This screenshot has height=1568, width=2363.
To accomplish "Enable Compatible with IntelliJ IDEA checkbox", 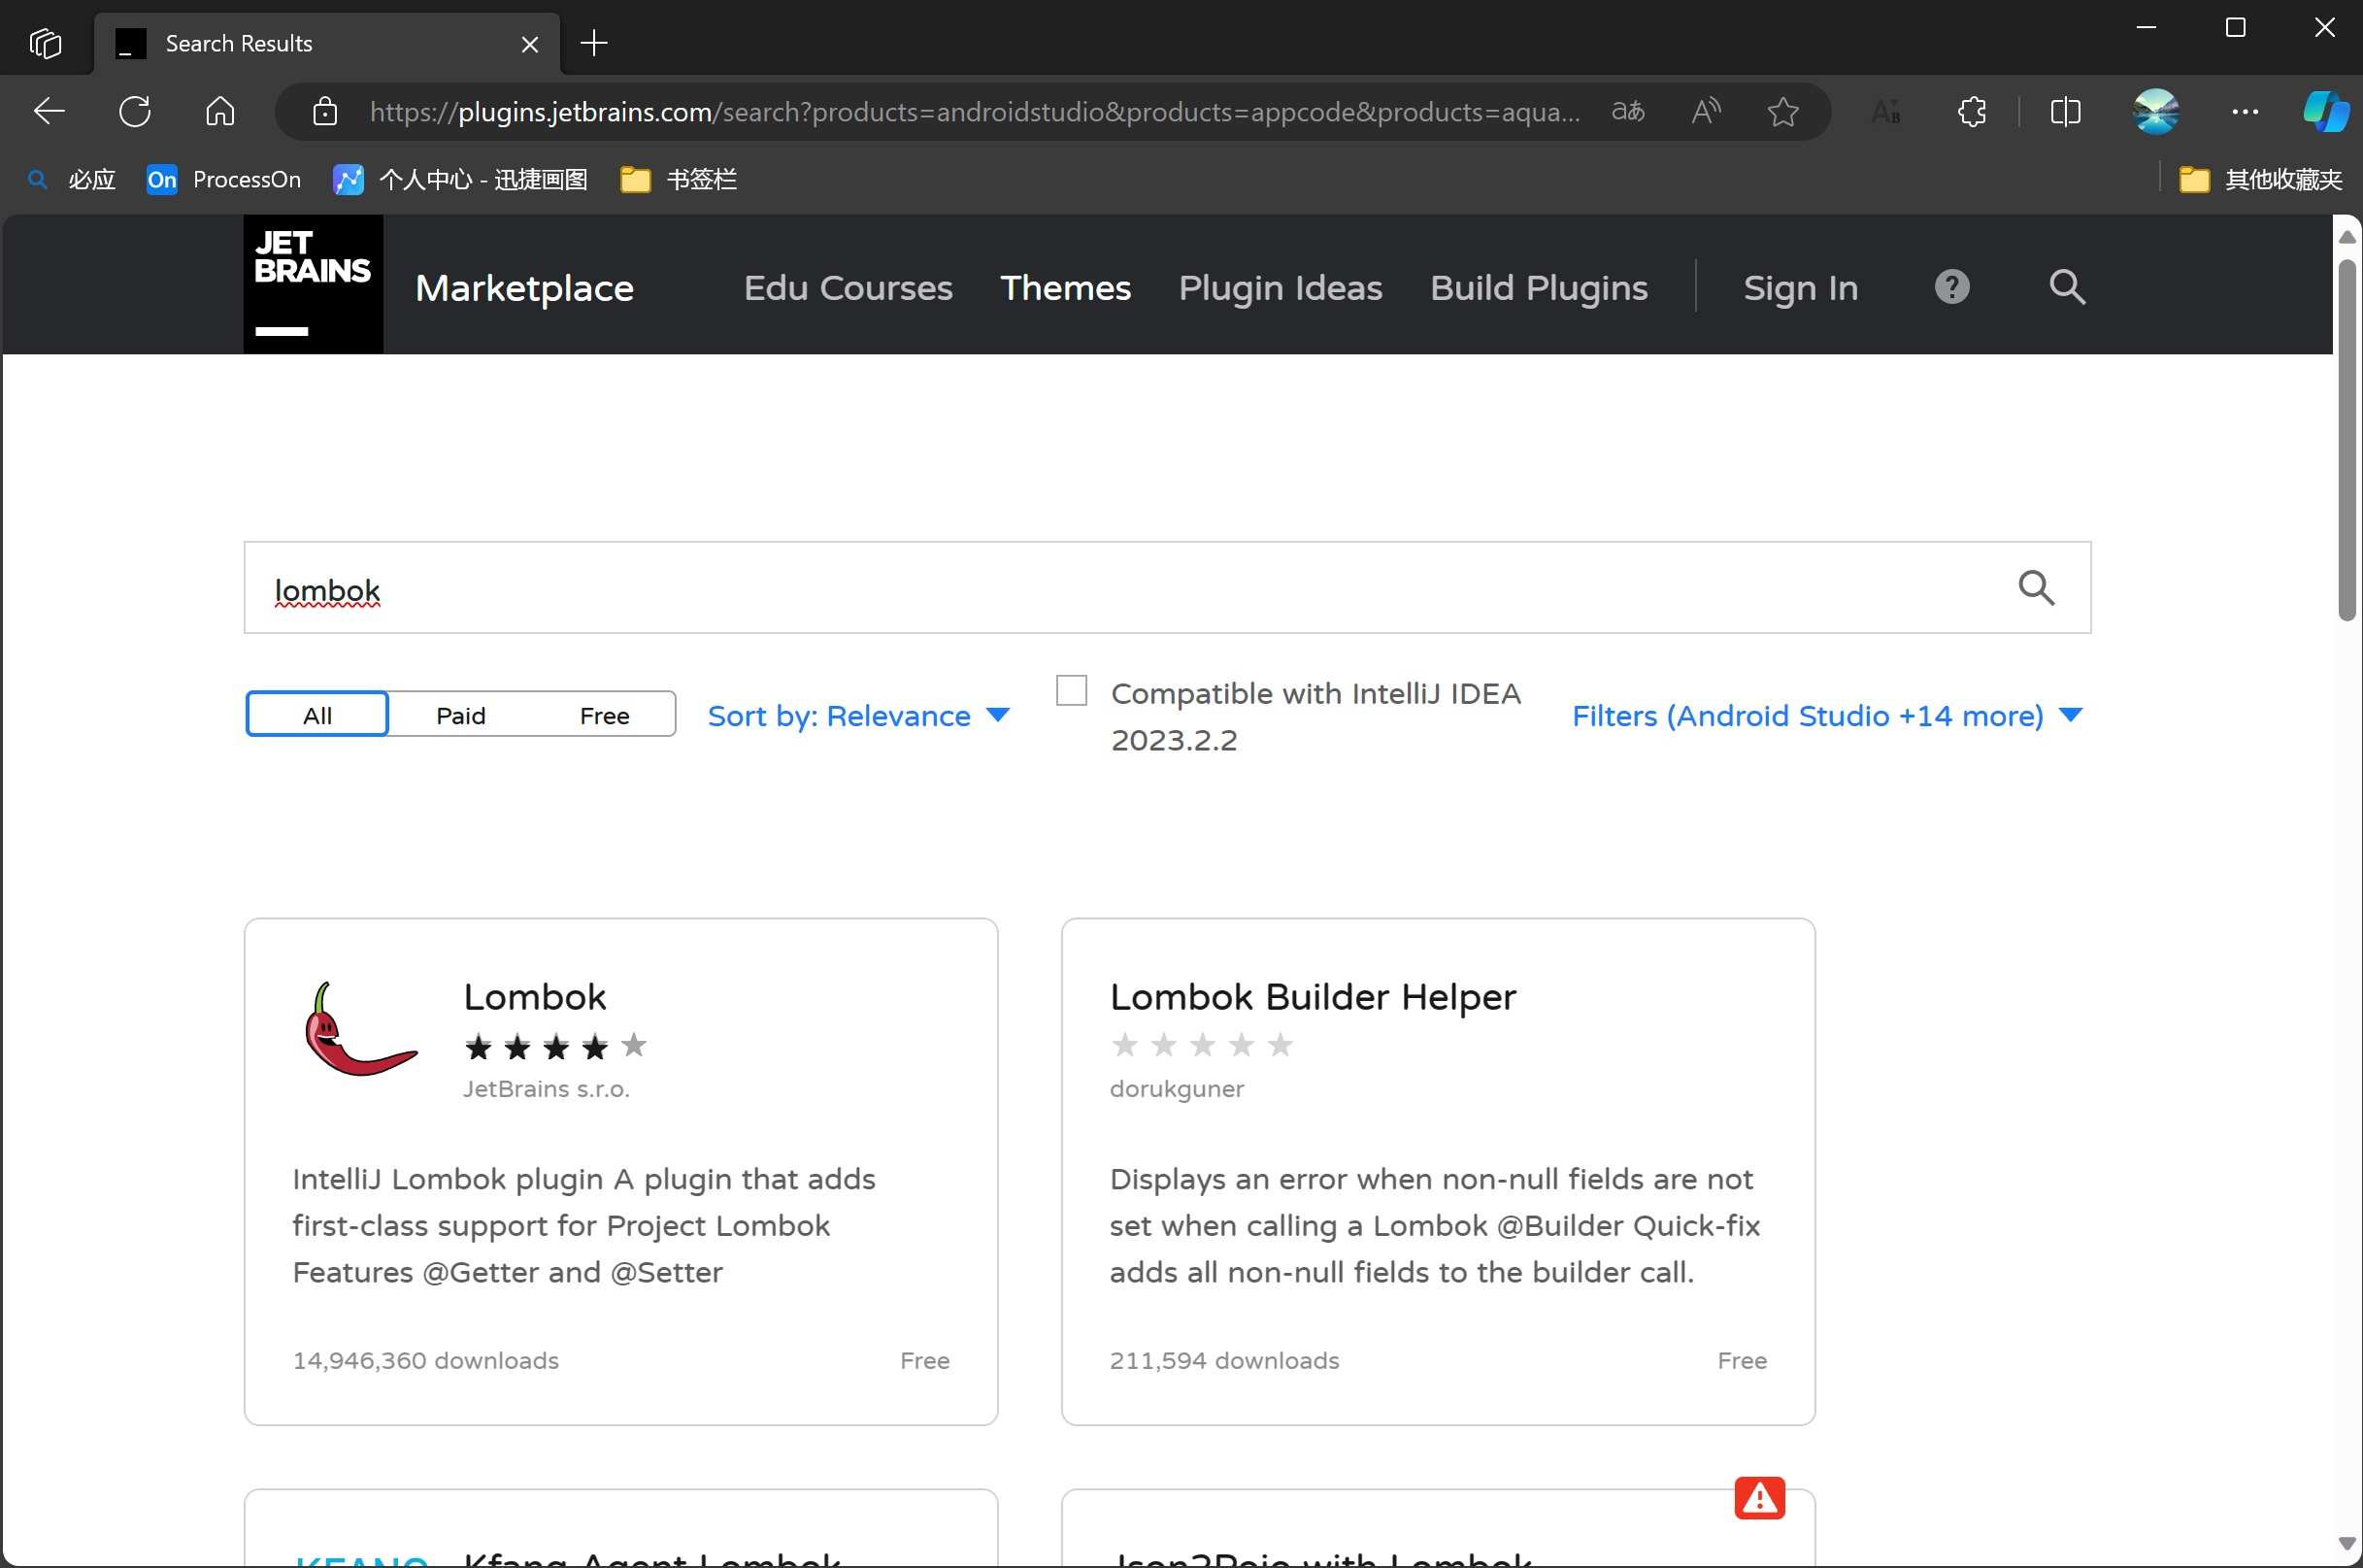I will [x=1071, y=691].
